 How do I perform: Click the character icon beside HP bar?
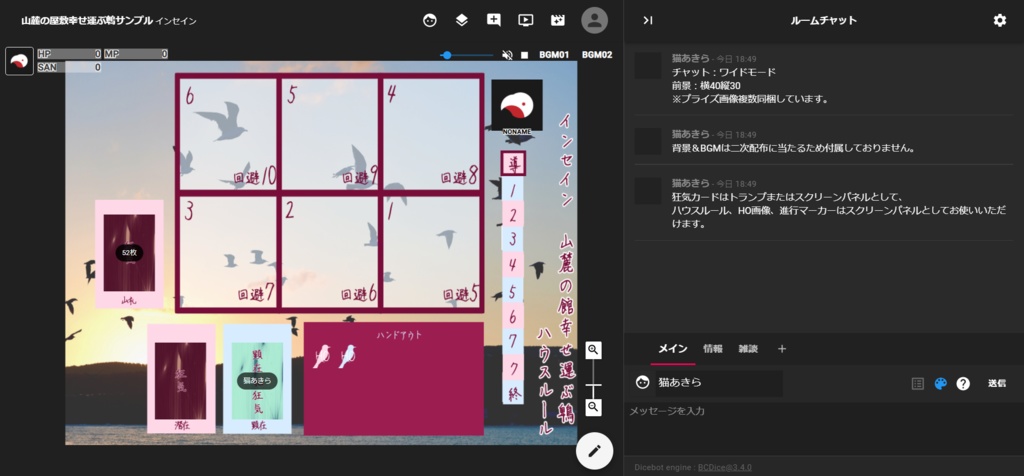20,61
